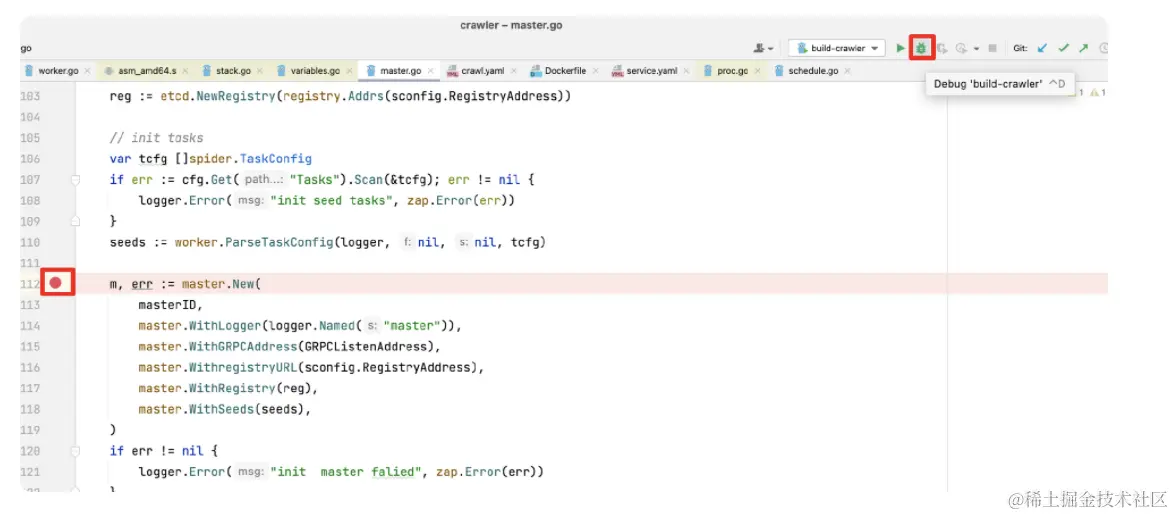This screenshot has width=1174, height=516.
Task: Open the service.yaml tab
Action: pyautogui.click(x=651, y=71)
